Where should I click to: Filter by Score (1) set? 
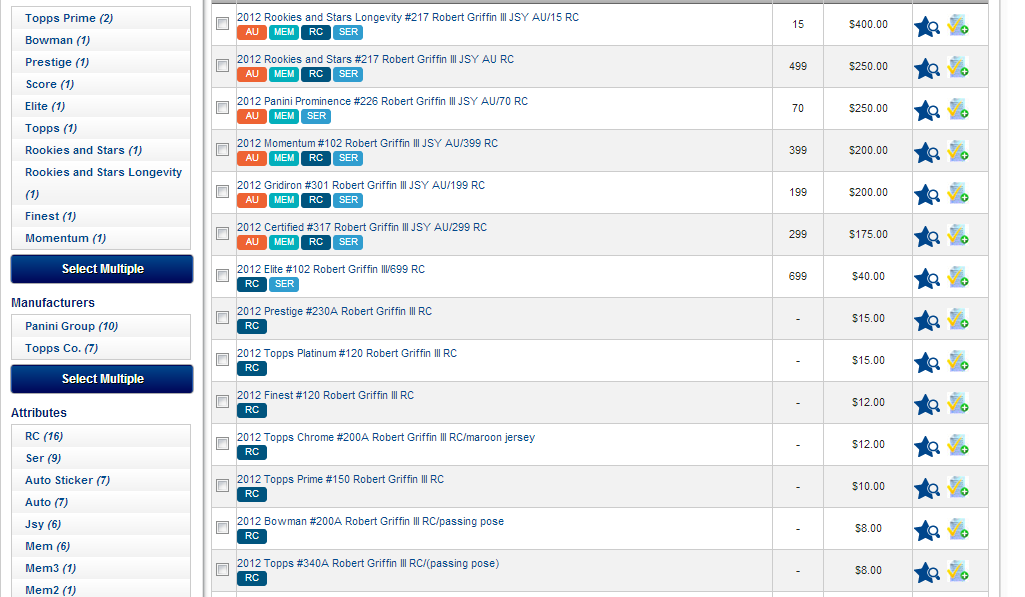pos(50,84)
